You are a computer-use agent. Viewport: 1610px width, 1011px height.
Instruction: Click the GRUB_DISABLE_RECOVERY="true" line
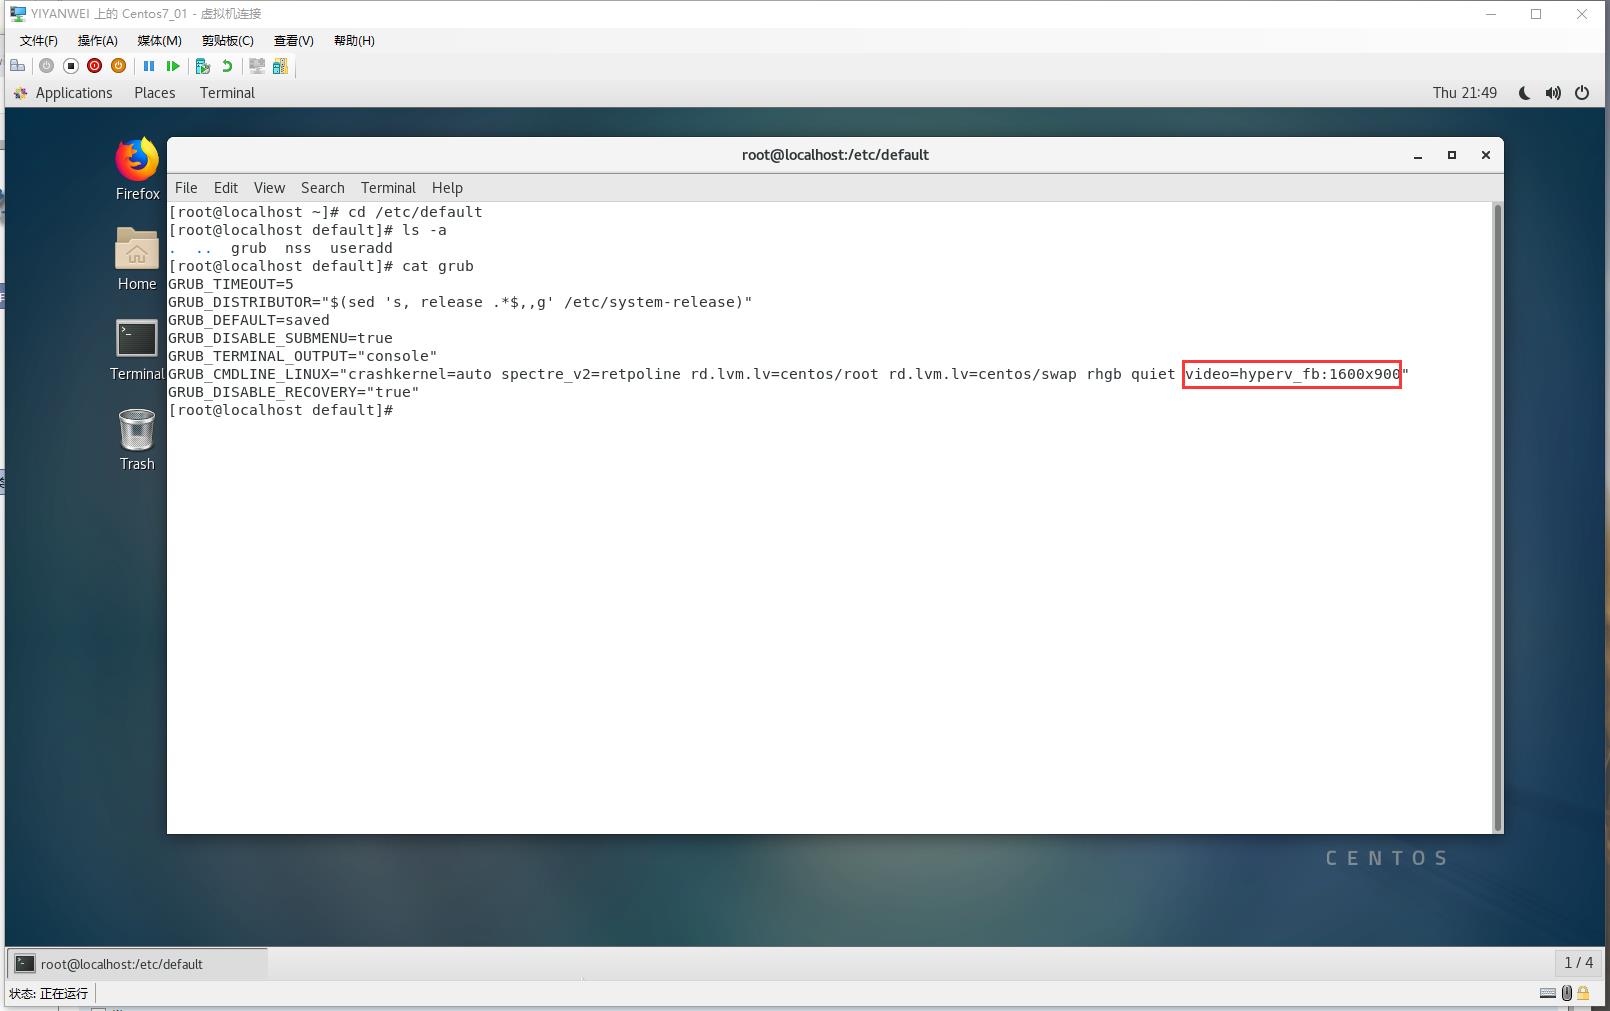coord(294,392)
